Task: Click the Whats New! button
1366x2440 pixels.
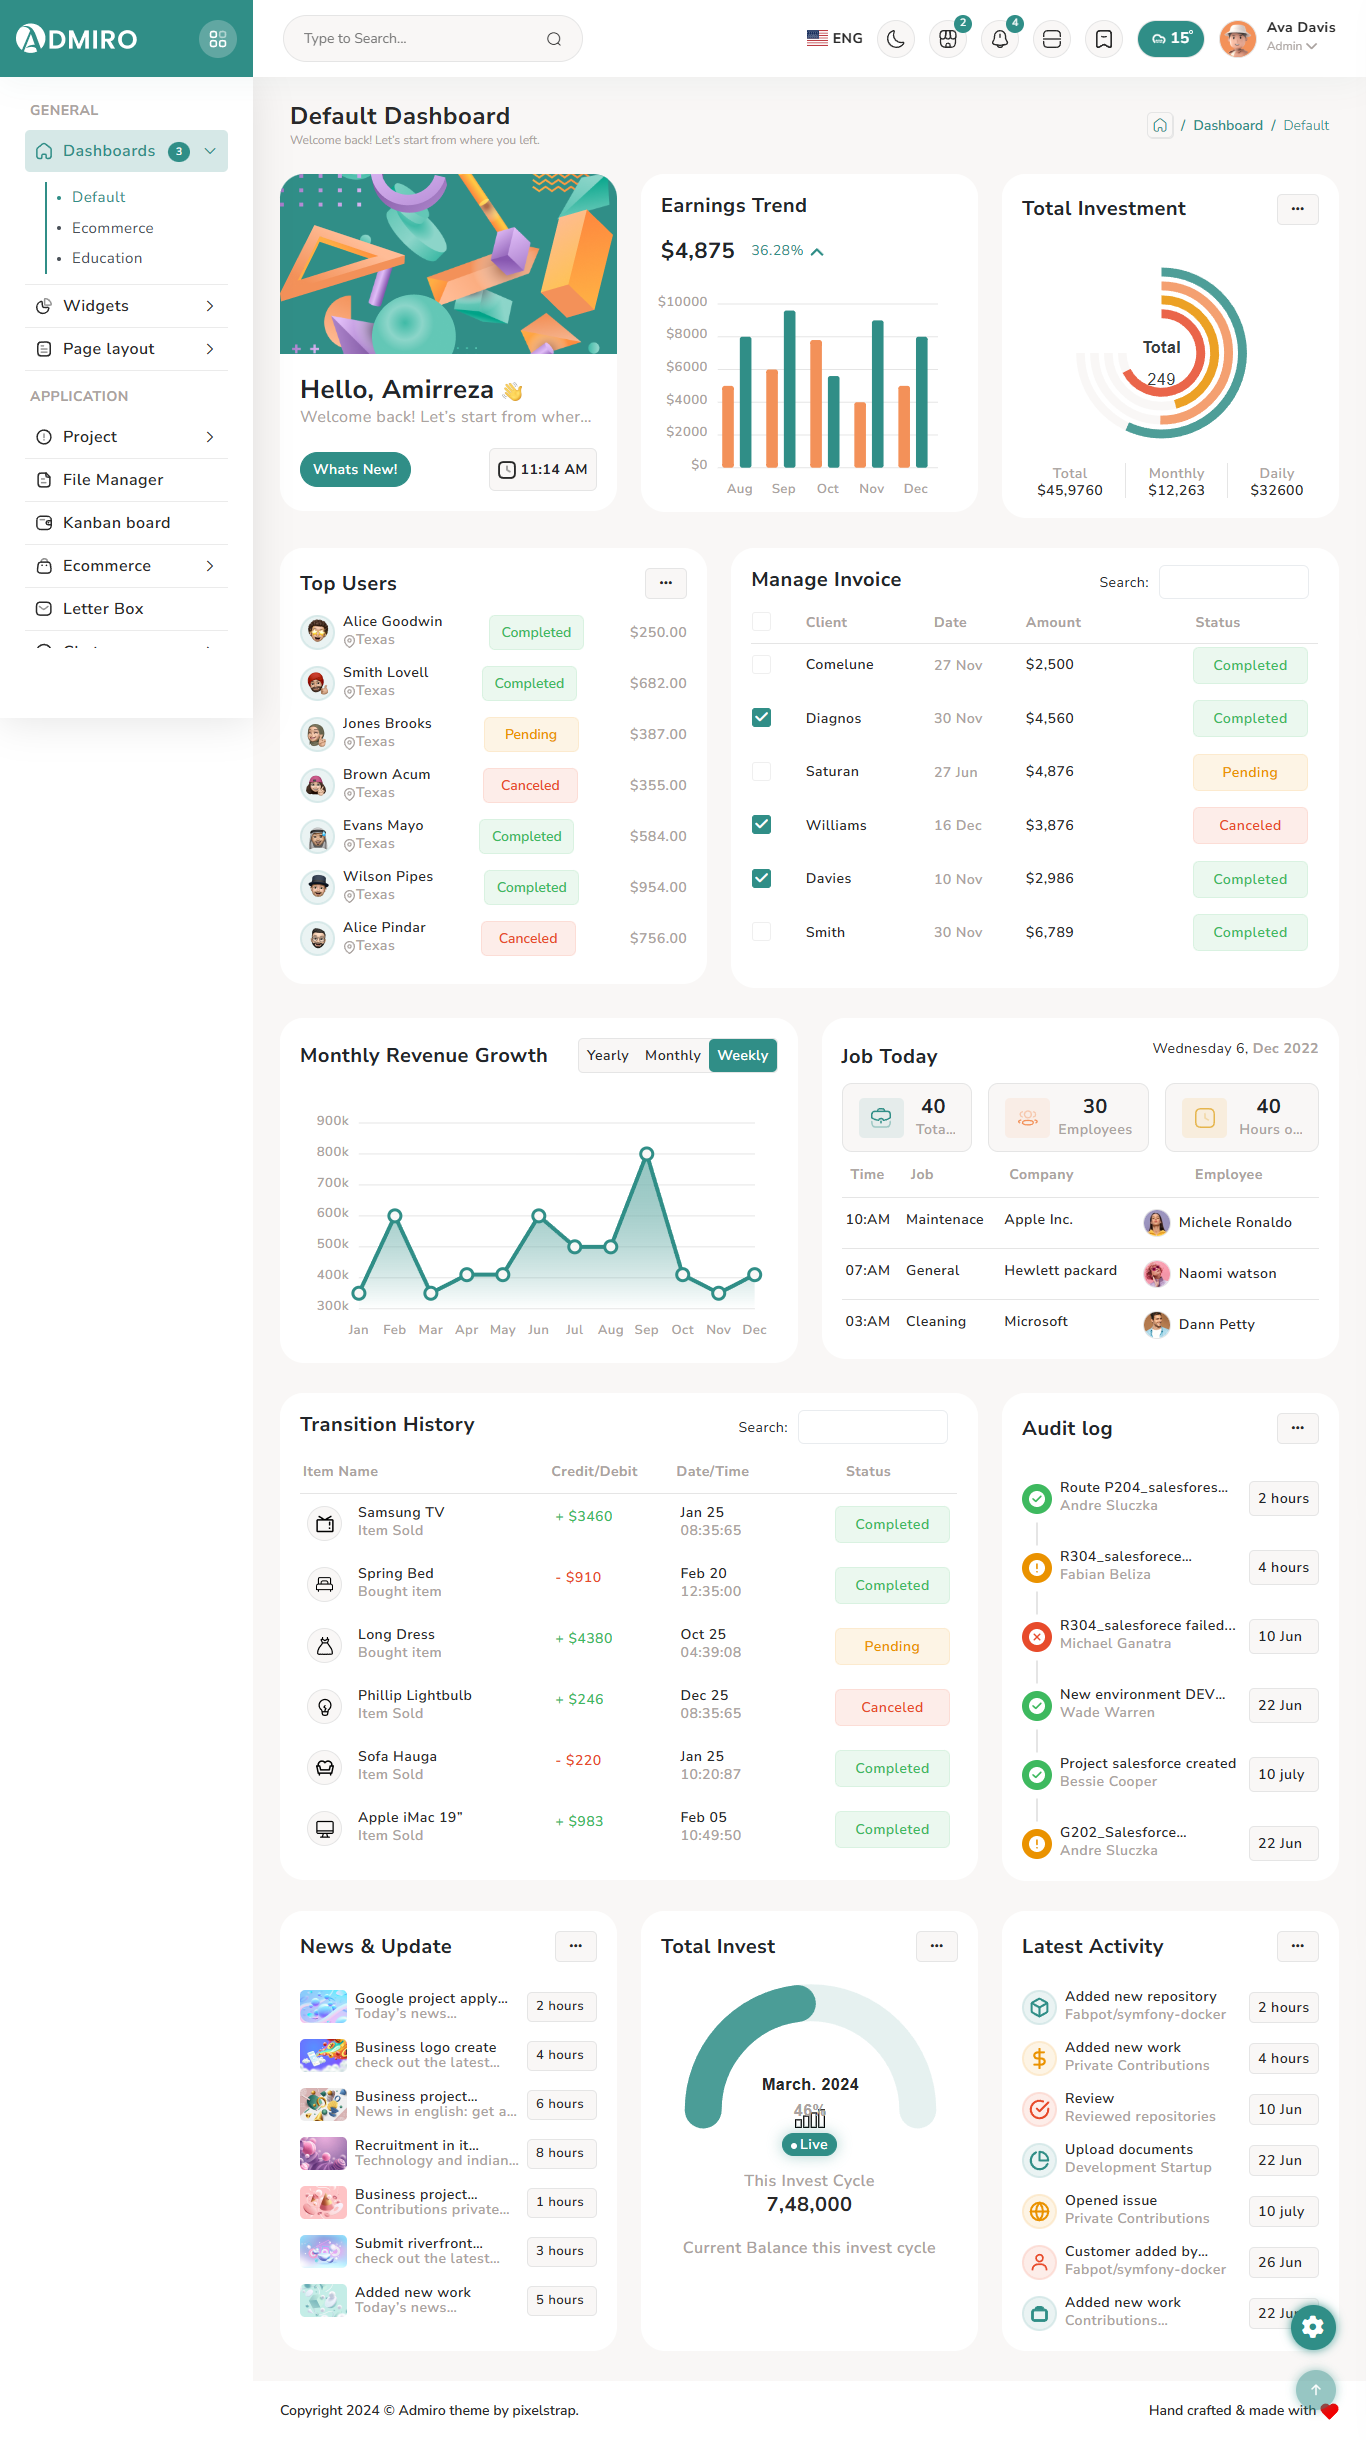Action: [x=355, y=469]
